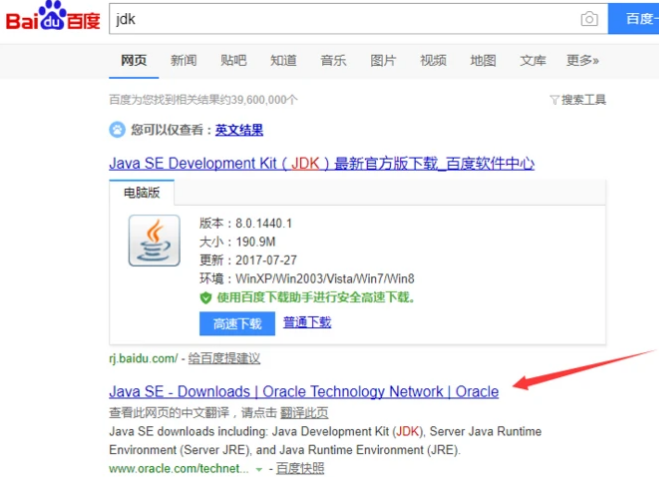Viewport: 659px width, 477px height.
Task: Click environment text WinXP/Win2003/Vista/Win7/Win8
Action: (325, 279)
